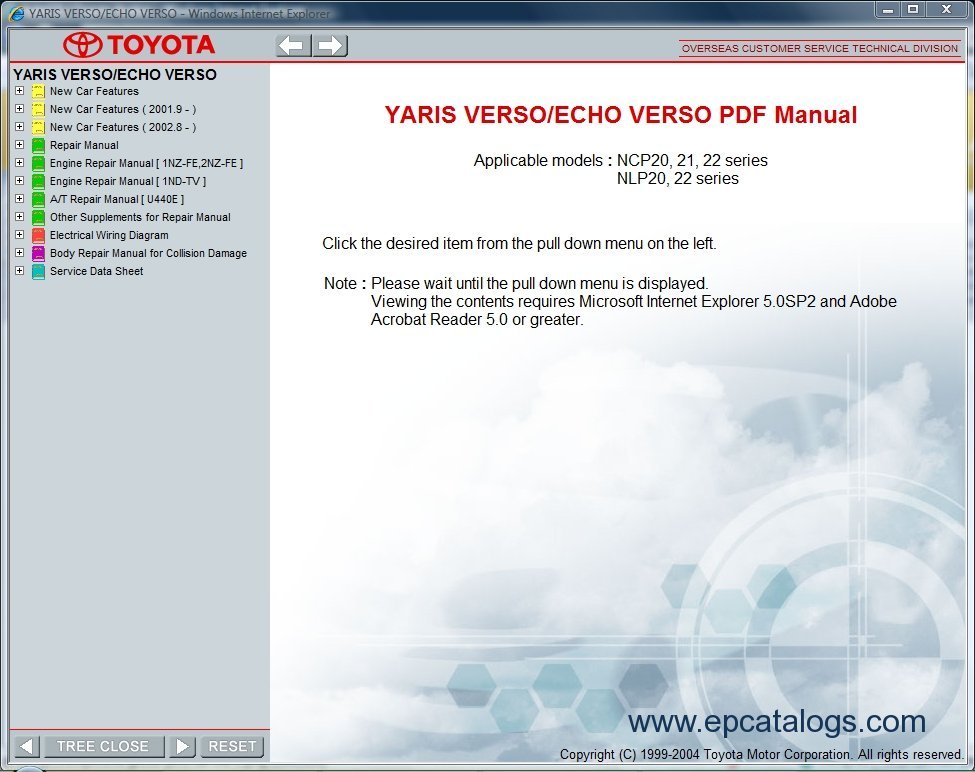Click the teal book icon for Service Data Sheet

[38, 272]
